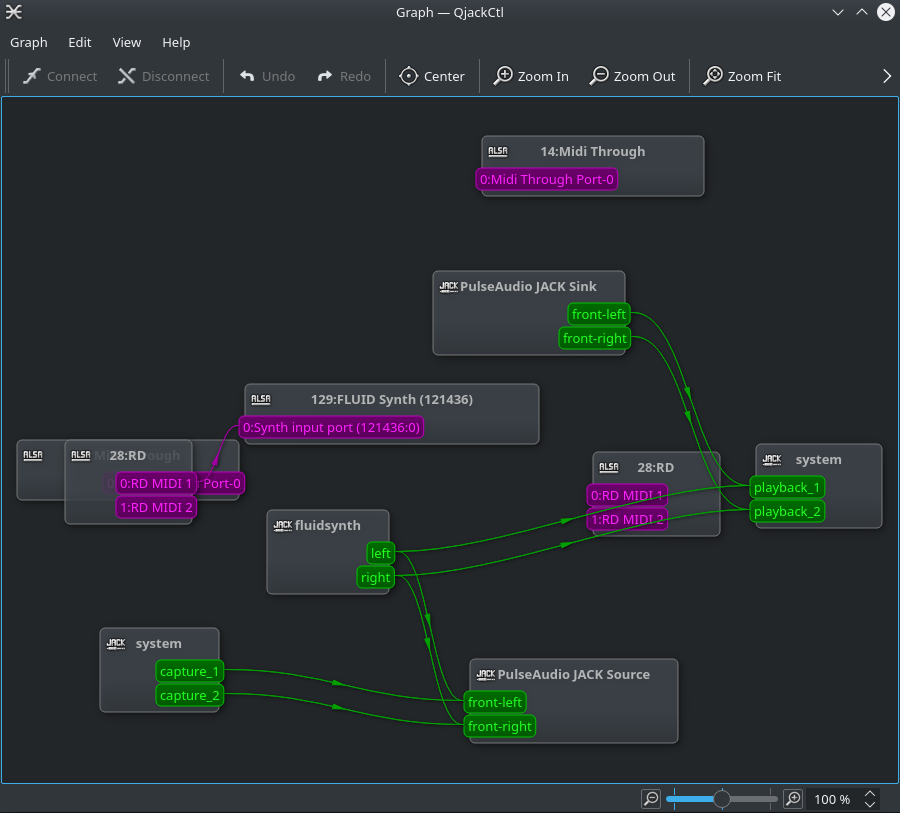Select the 0:Midi Through Port-0 port

(x=546, y=180)
